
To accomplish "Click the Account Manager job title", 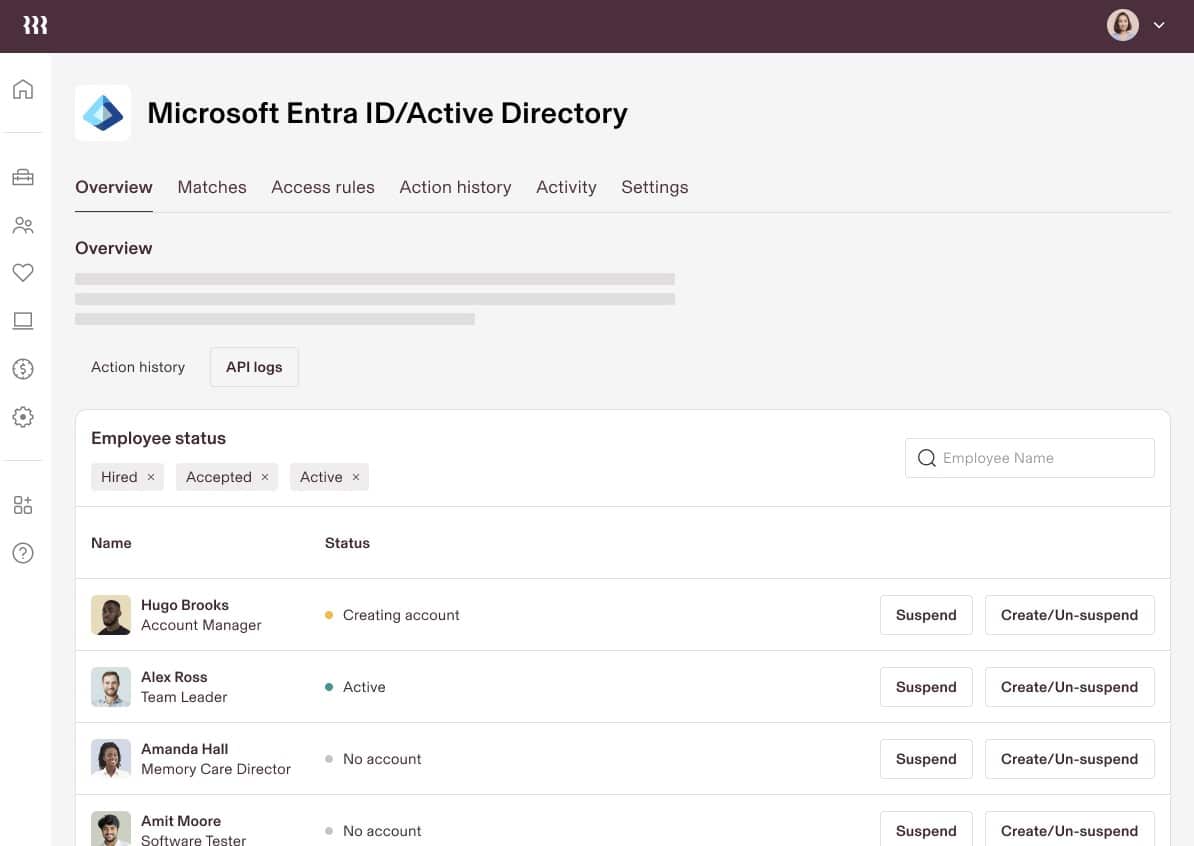I will pos(201,625).
